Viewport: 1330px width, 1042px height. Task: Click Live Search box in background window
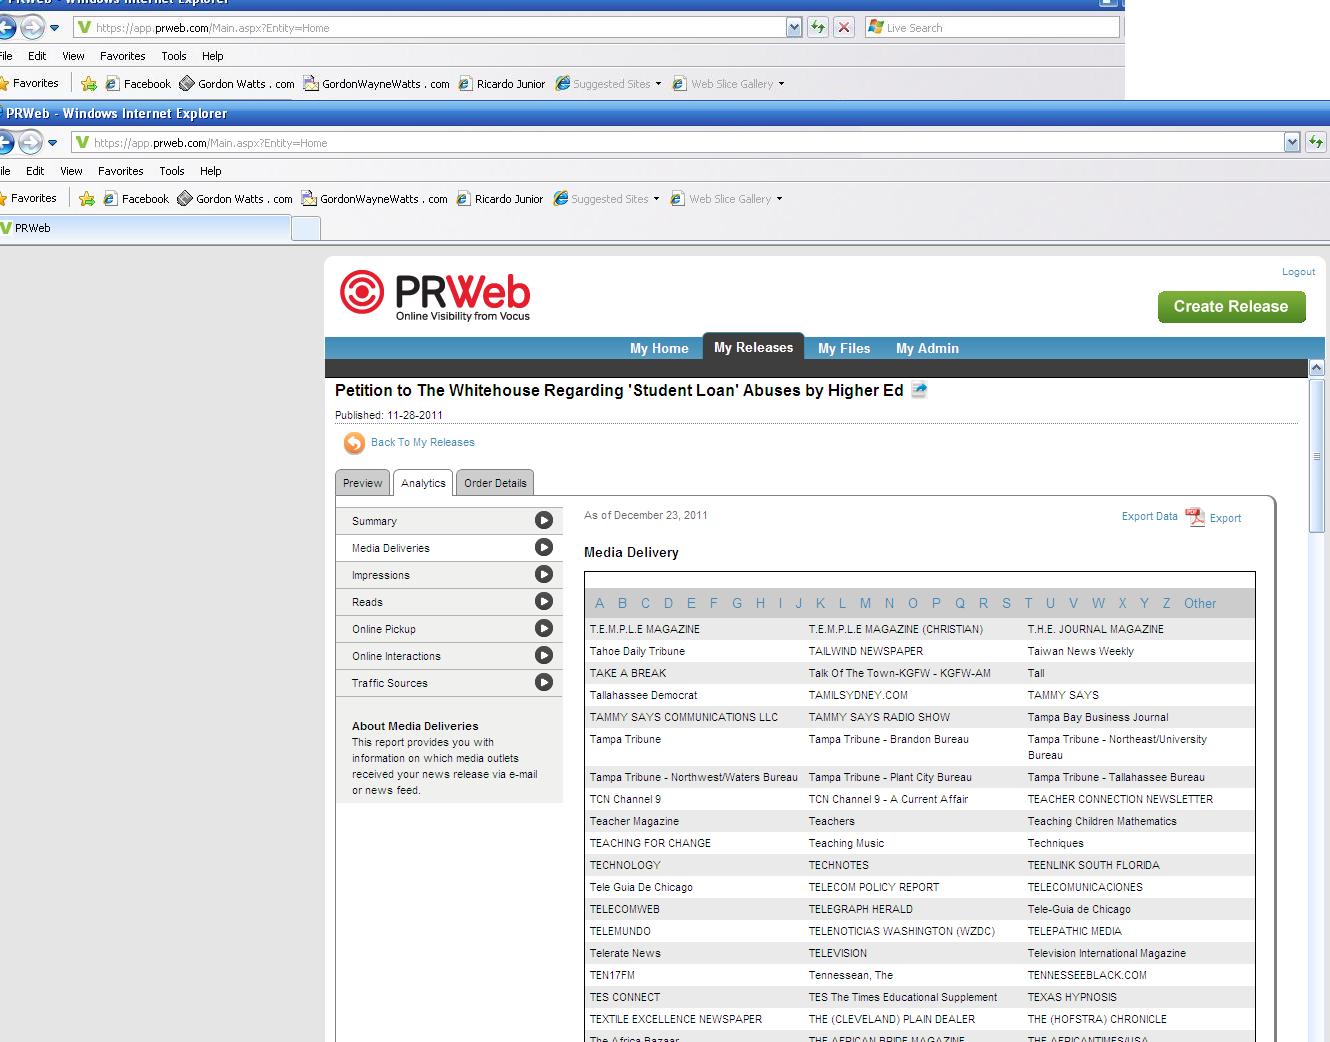pyautogui.click(x=992, y=27)
